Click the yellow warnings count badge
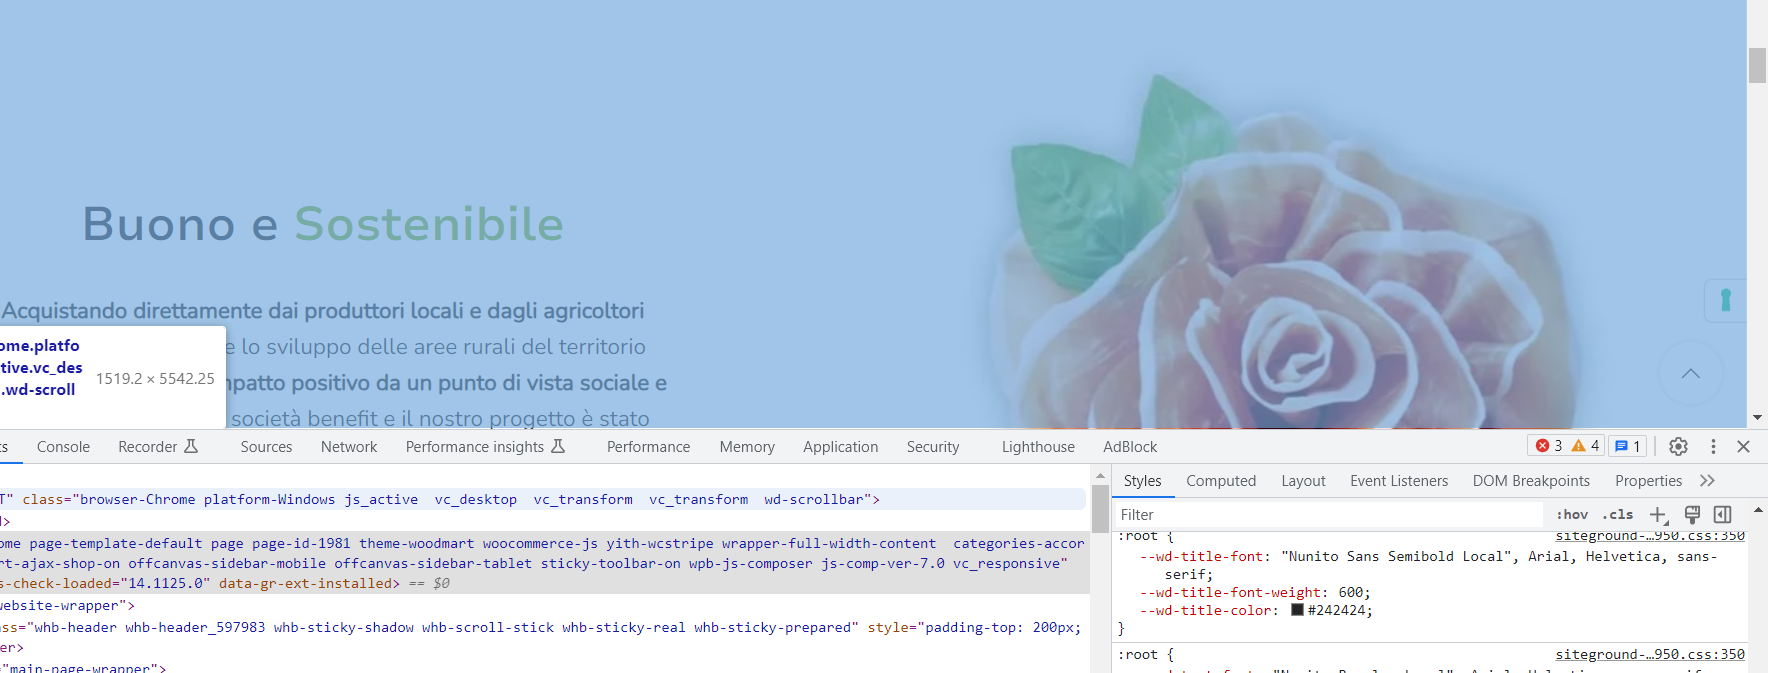1768x673 pixels. tap(1586, 446)
